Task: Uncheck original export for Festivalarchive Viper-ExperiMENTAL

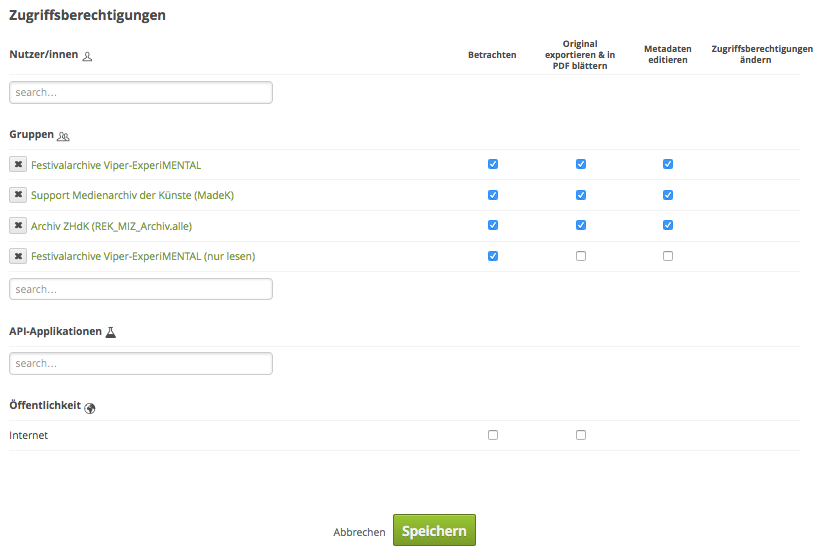Action: (581, 164)
